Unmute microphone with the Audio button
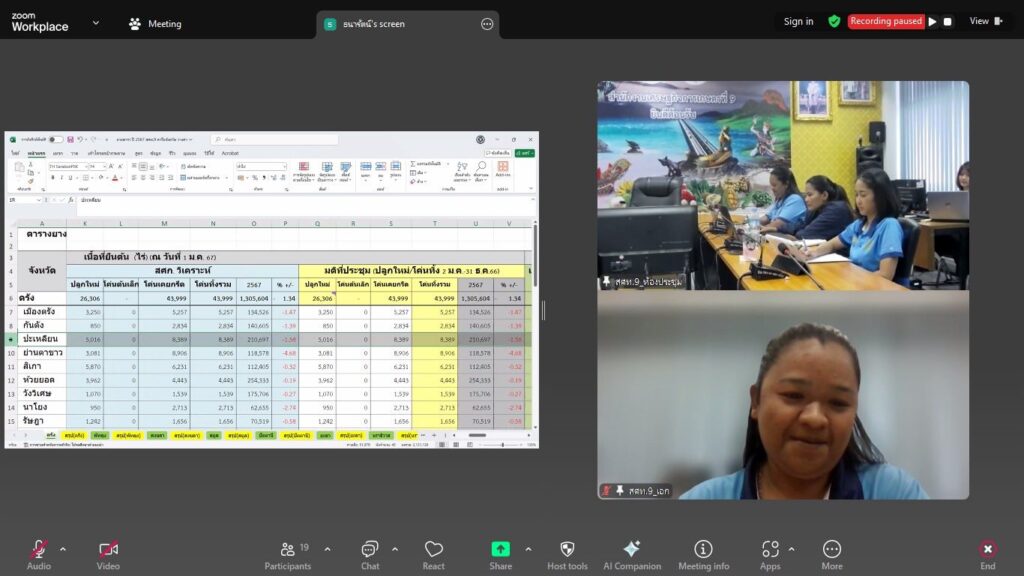The height and width of the screenshot is (576, 1024). pos(38,550)
